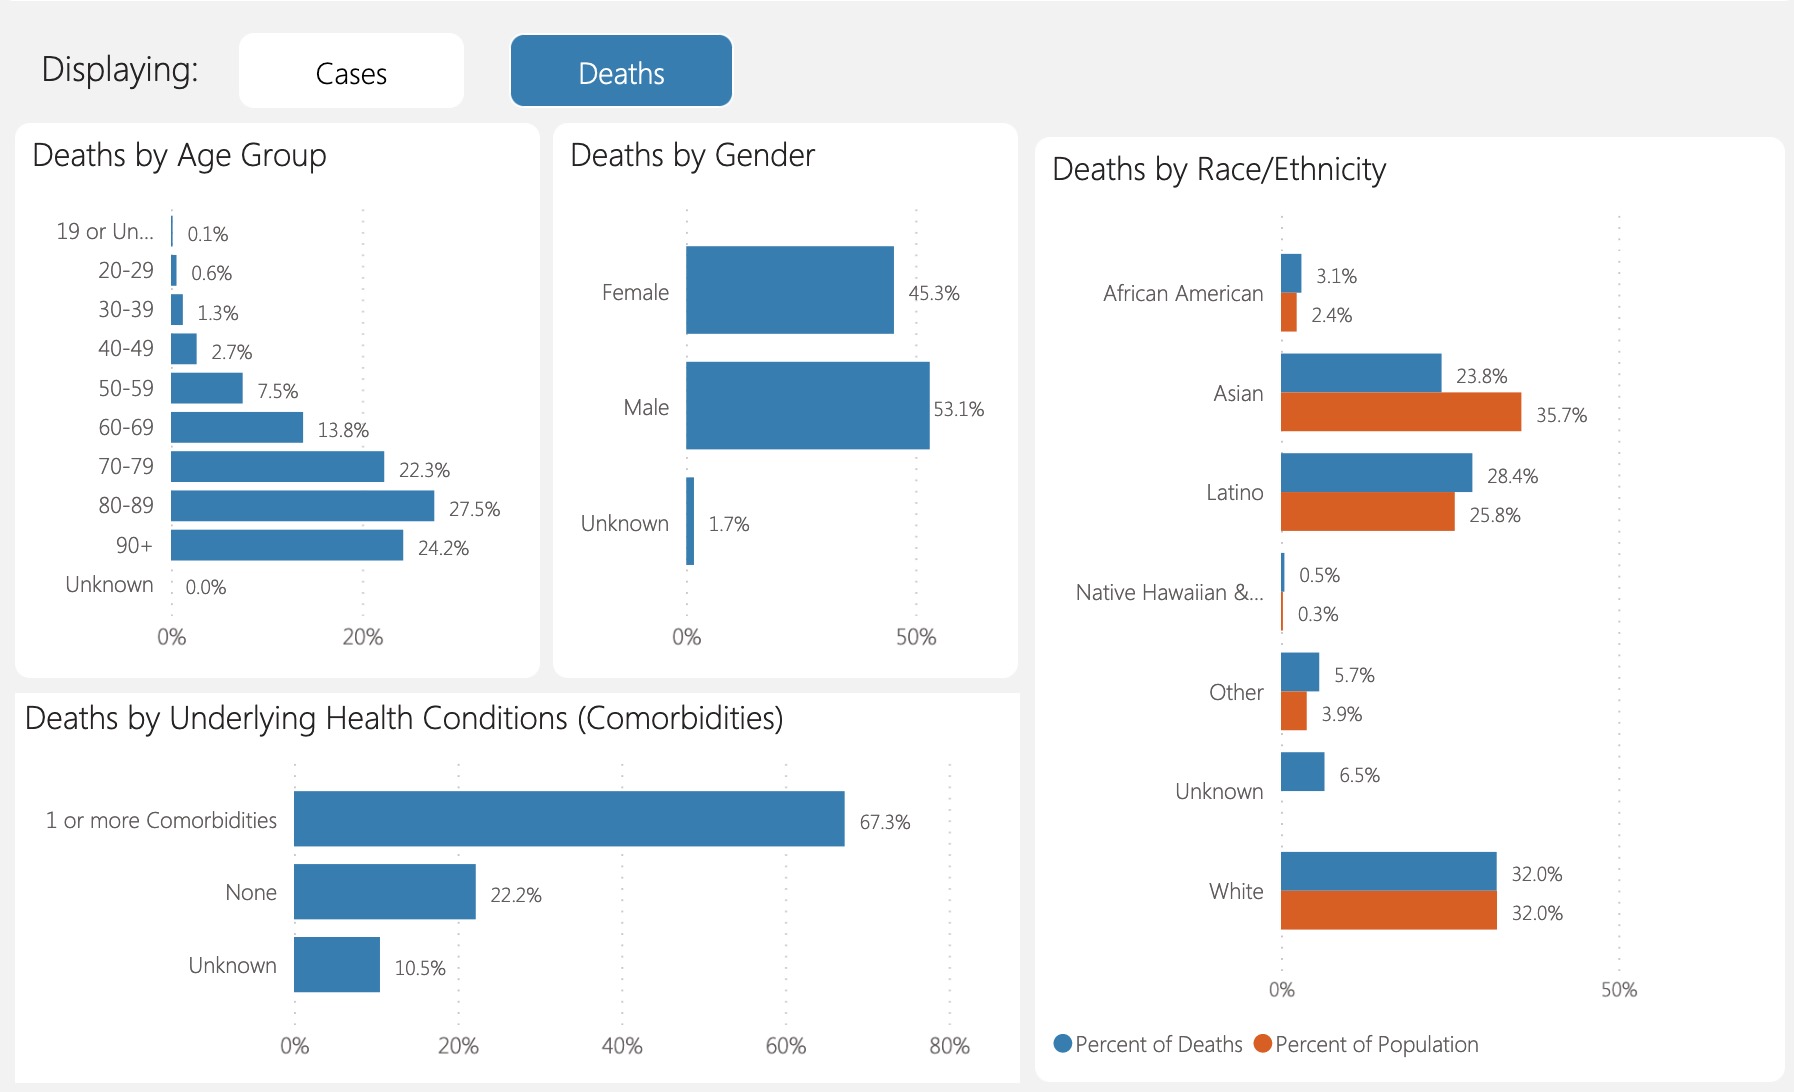Viewport: 1794px width, 1092px height.
Task: Select the Latino Percent of Deaths blue bar
Action: pos(1376,473)
